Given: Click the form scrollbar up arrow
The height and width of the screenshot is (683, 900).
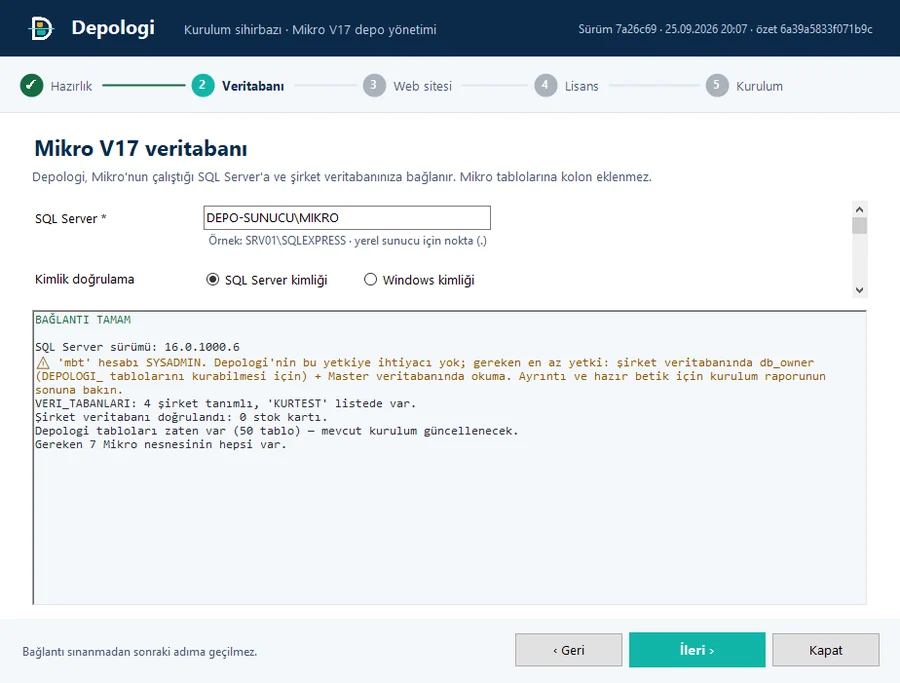Looking at the screenshot, I should tap(859, 209).
